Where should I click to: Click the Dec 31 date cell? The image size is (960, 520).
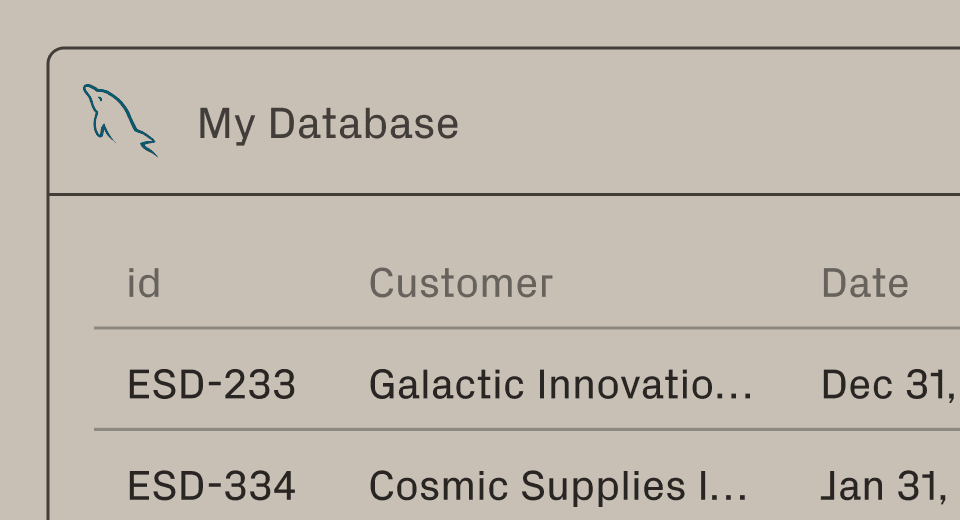tap(883, 385)
